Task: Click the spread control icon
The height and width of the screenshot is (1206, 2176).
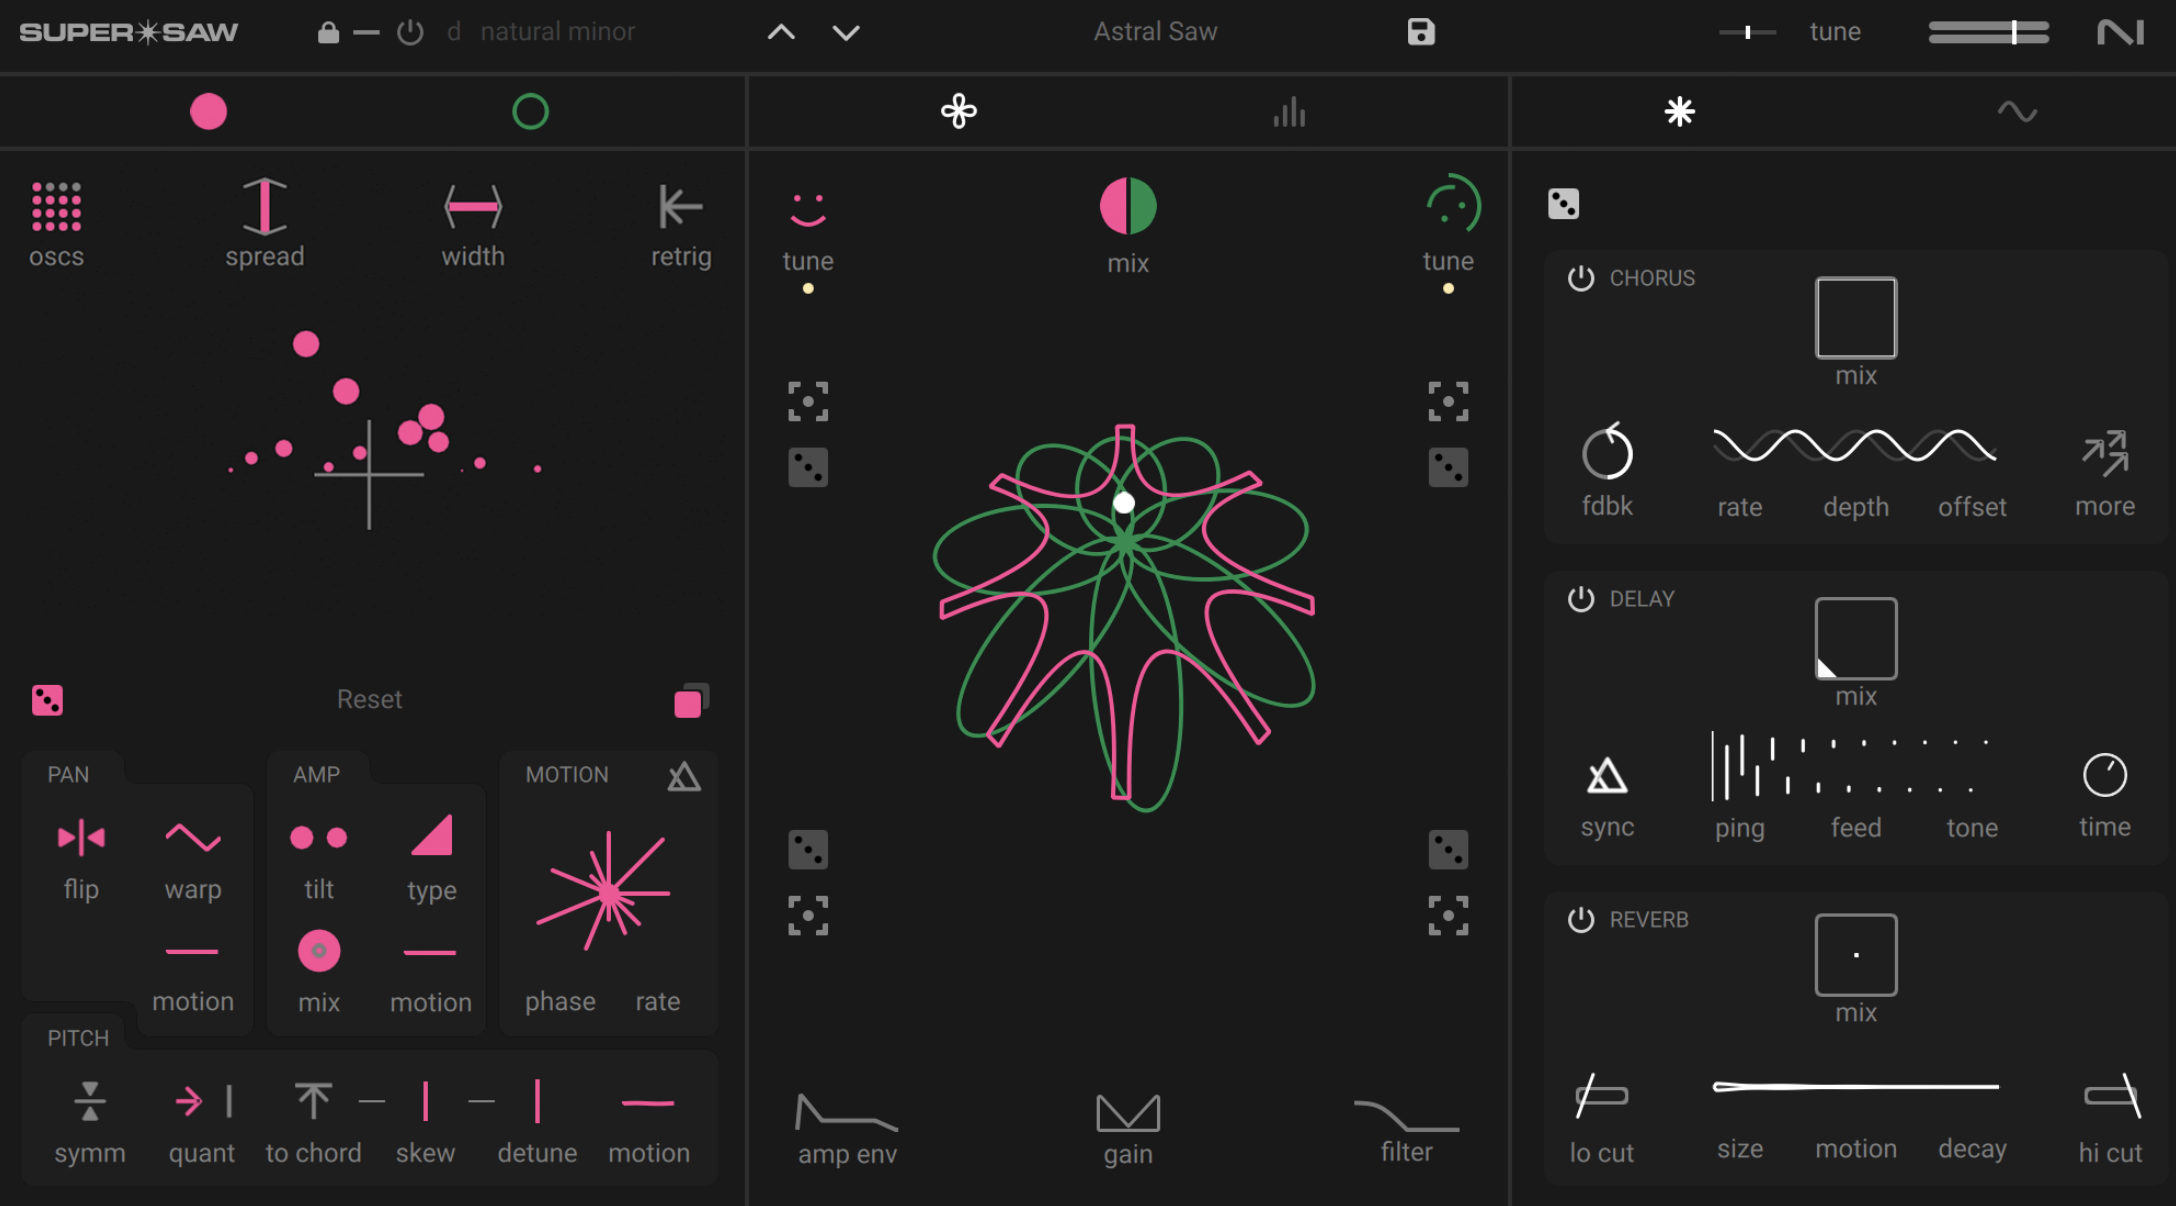Action: [x=265, y=206]
